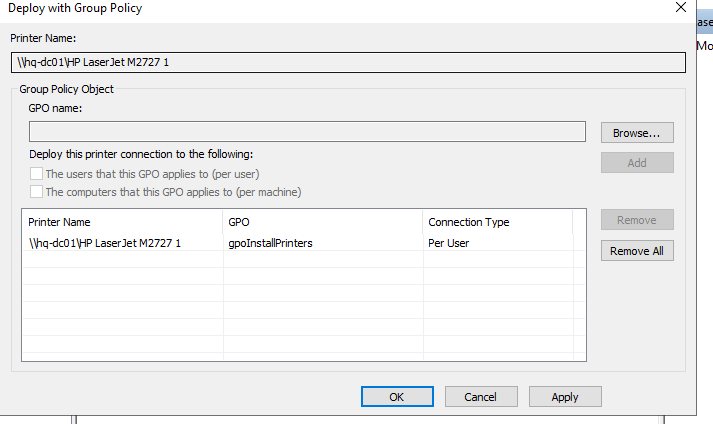Viewport: 713px width, 424px height.
Task: Click the Browse... button
Action: coord(637,132)
